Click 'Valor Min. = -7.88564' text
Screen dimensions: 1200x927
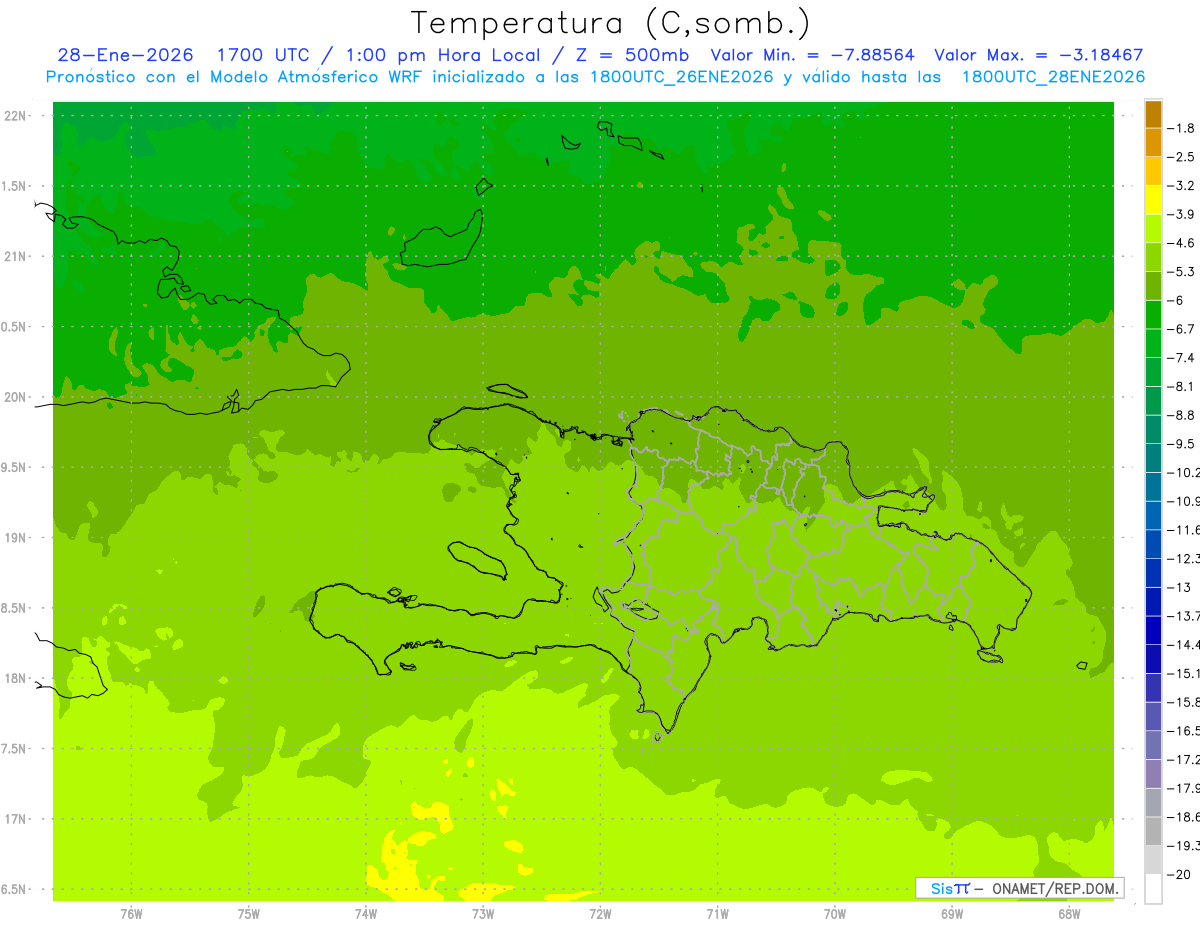tap(812, 55)
